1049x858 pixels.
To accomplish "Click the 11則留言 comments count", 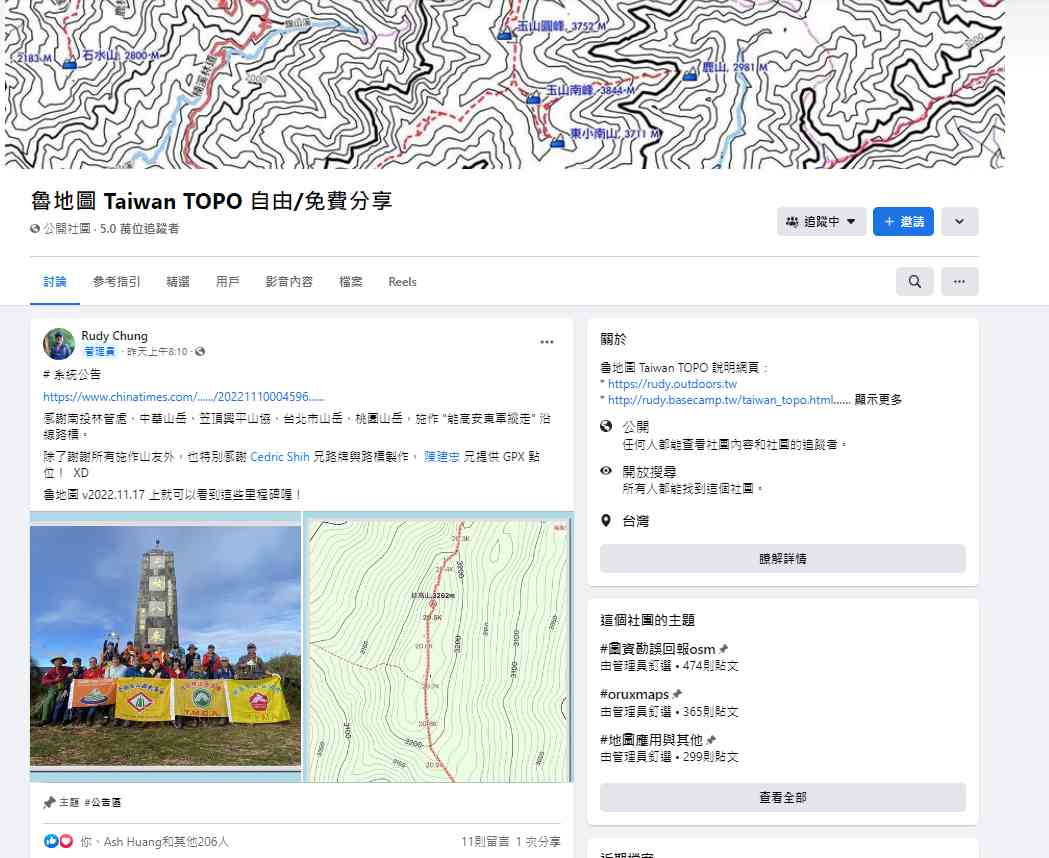I will tap(484, 842).
